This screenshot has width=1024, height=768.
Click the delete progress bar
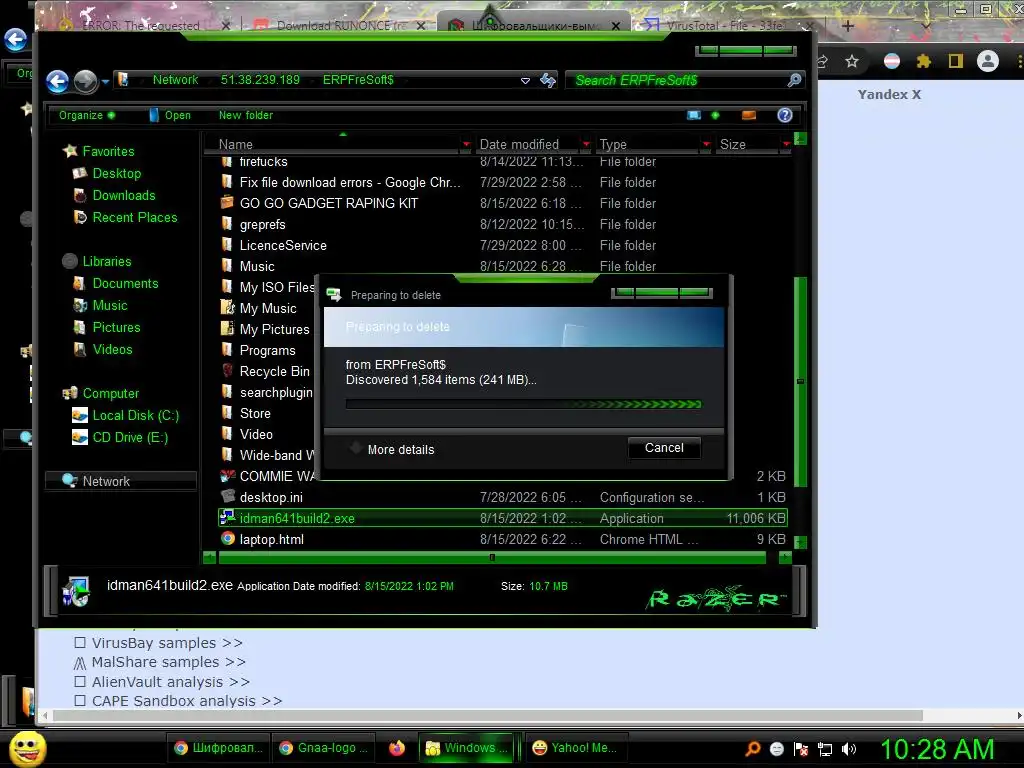[x=524, y=404]
